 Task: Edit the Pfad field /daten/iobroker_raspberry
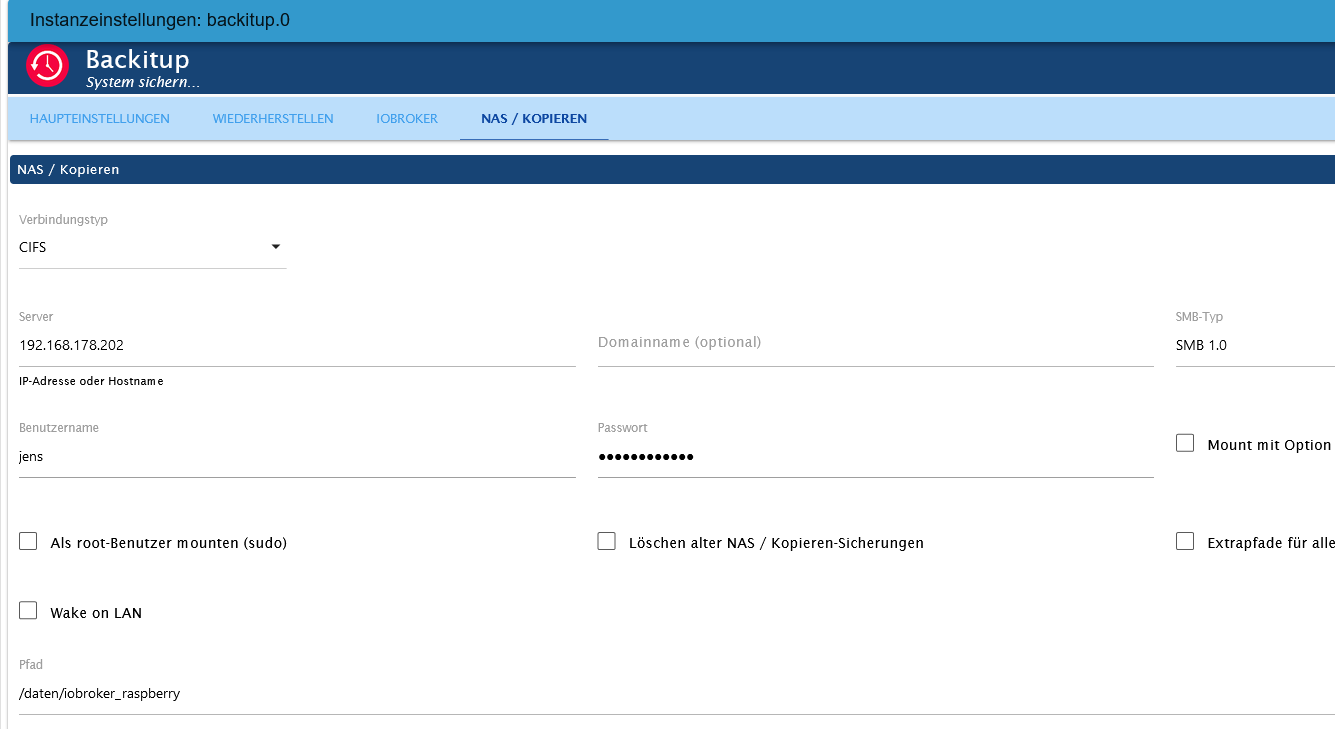click(677, 694)
